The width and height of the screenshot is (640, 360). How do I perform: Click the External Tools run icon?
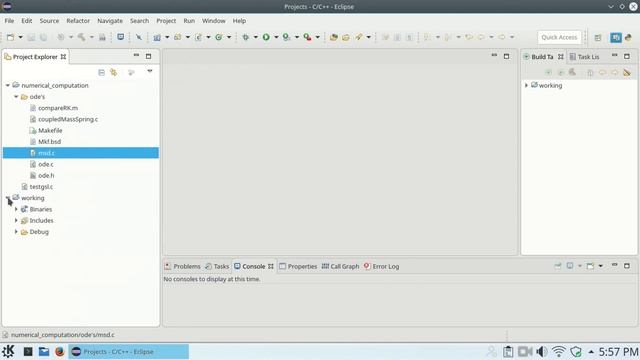tap(307, 37)
